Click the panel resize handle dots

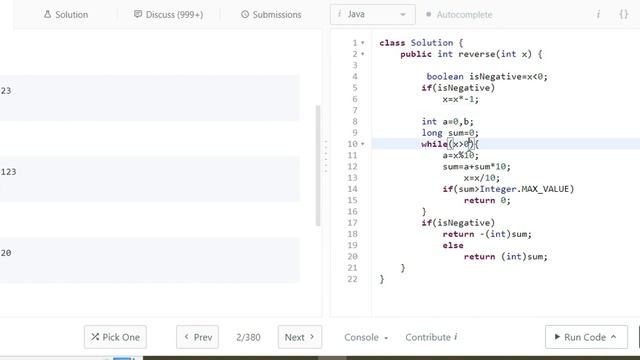tap(326, 156)
